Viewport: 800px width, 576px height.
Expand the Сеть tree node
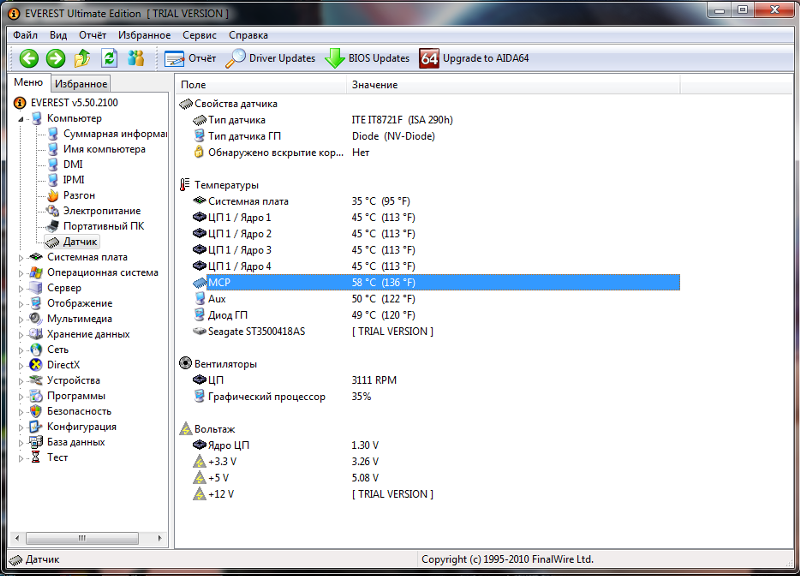21,350
